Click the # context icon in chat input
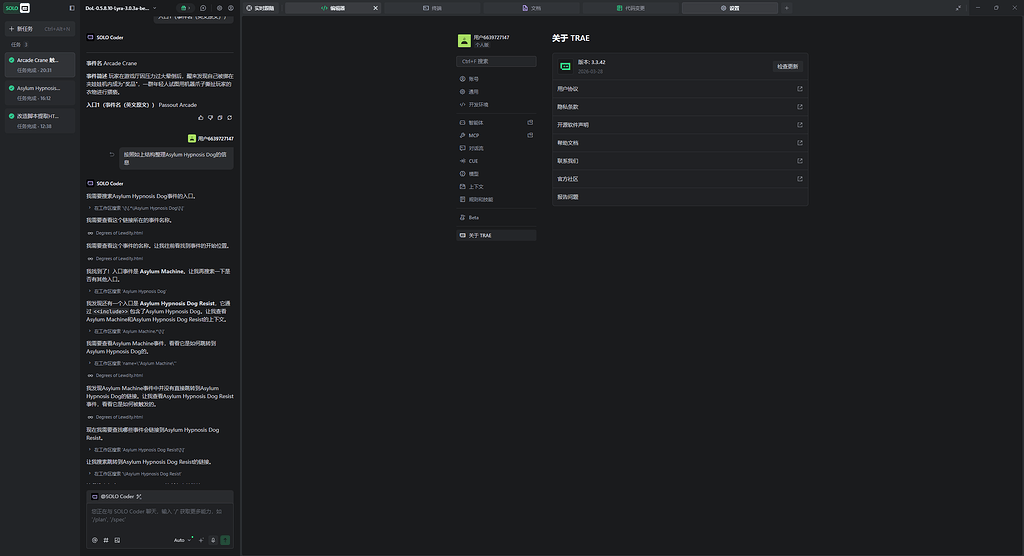 106,540
